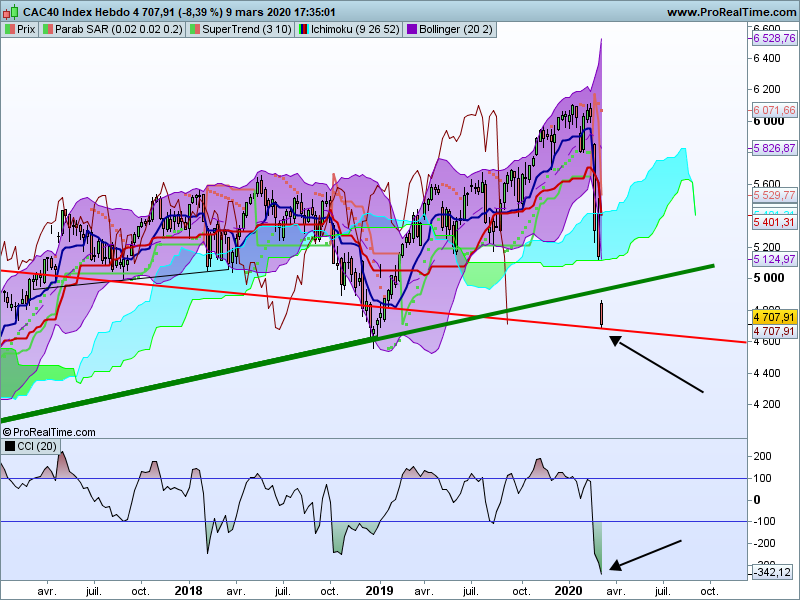Open the Prix indicator label
This screenshot has height=600, width=800.
click(26, 30)
